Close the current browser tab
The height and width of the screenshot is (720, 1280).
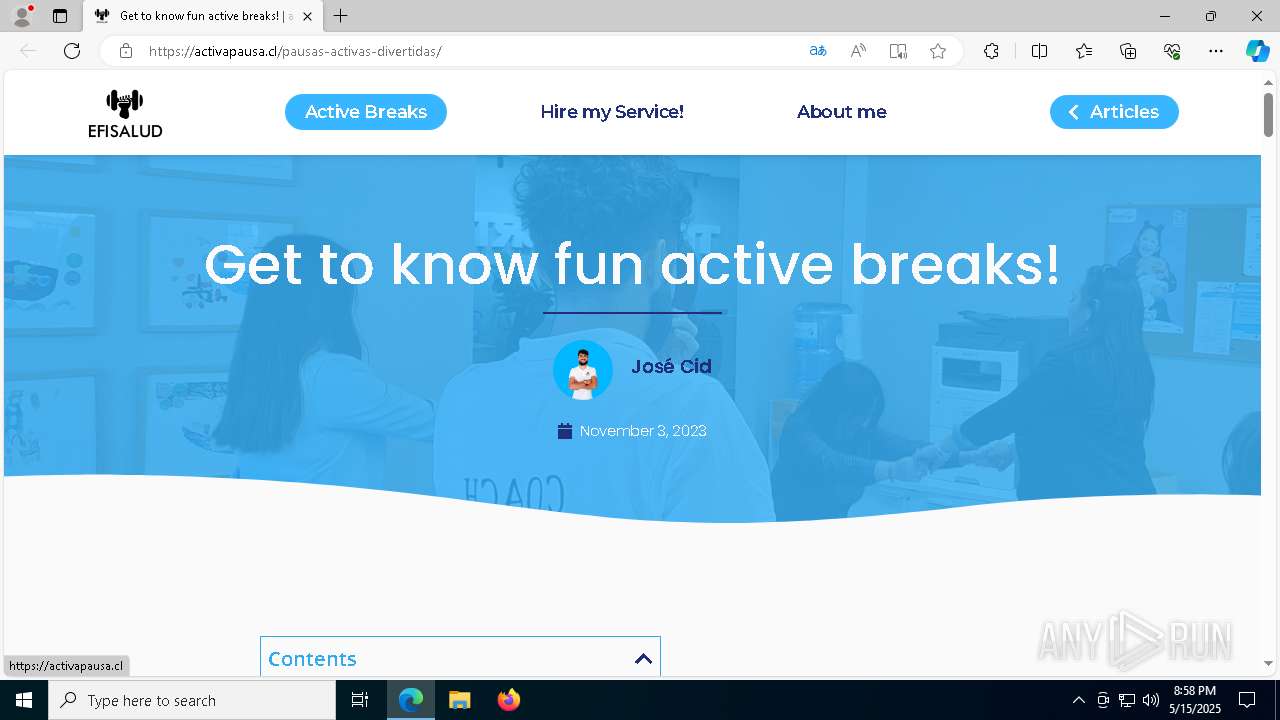pos(307,16)
